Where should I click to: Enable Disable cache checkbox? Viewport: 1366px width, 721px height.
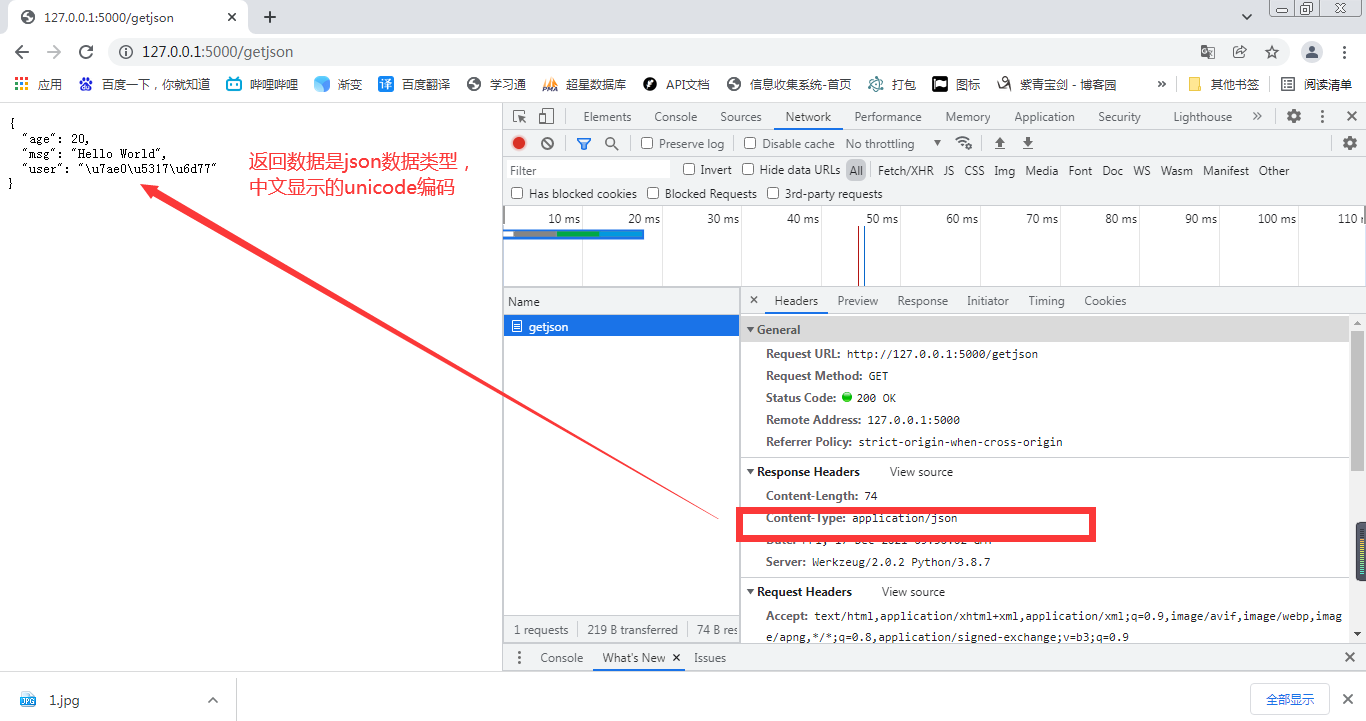pos(750,143)
